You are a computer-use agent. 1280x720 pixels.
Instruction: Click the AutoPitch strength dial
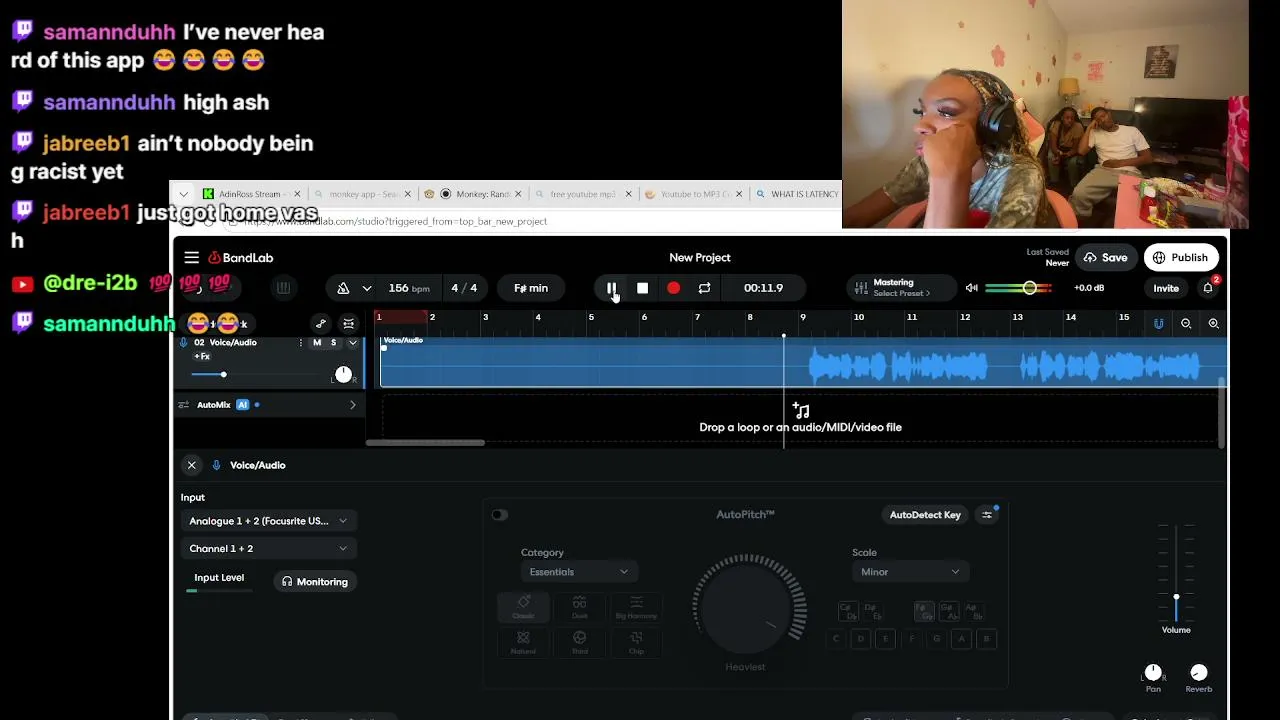(748, 607)
